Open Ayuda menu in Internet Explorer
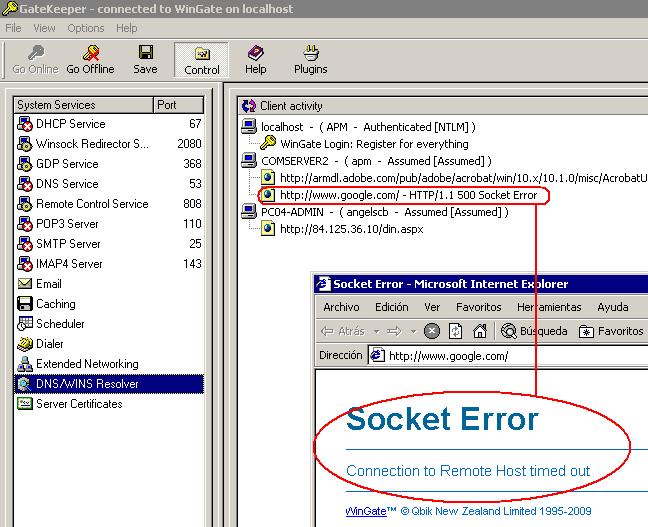 pos(613,307)
